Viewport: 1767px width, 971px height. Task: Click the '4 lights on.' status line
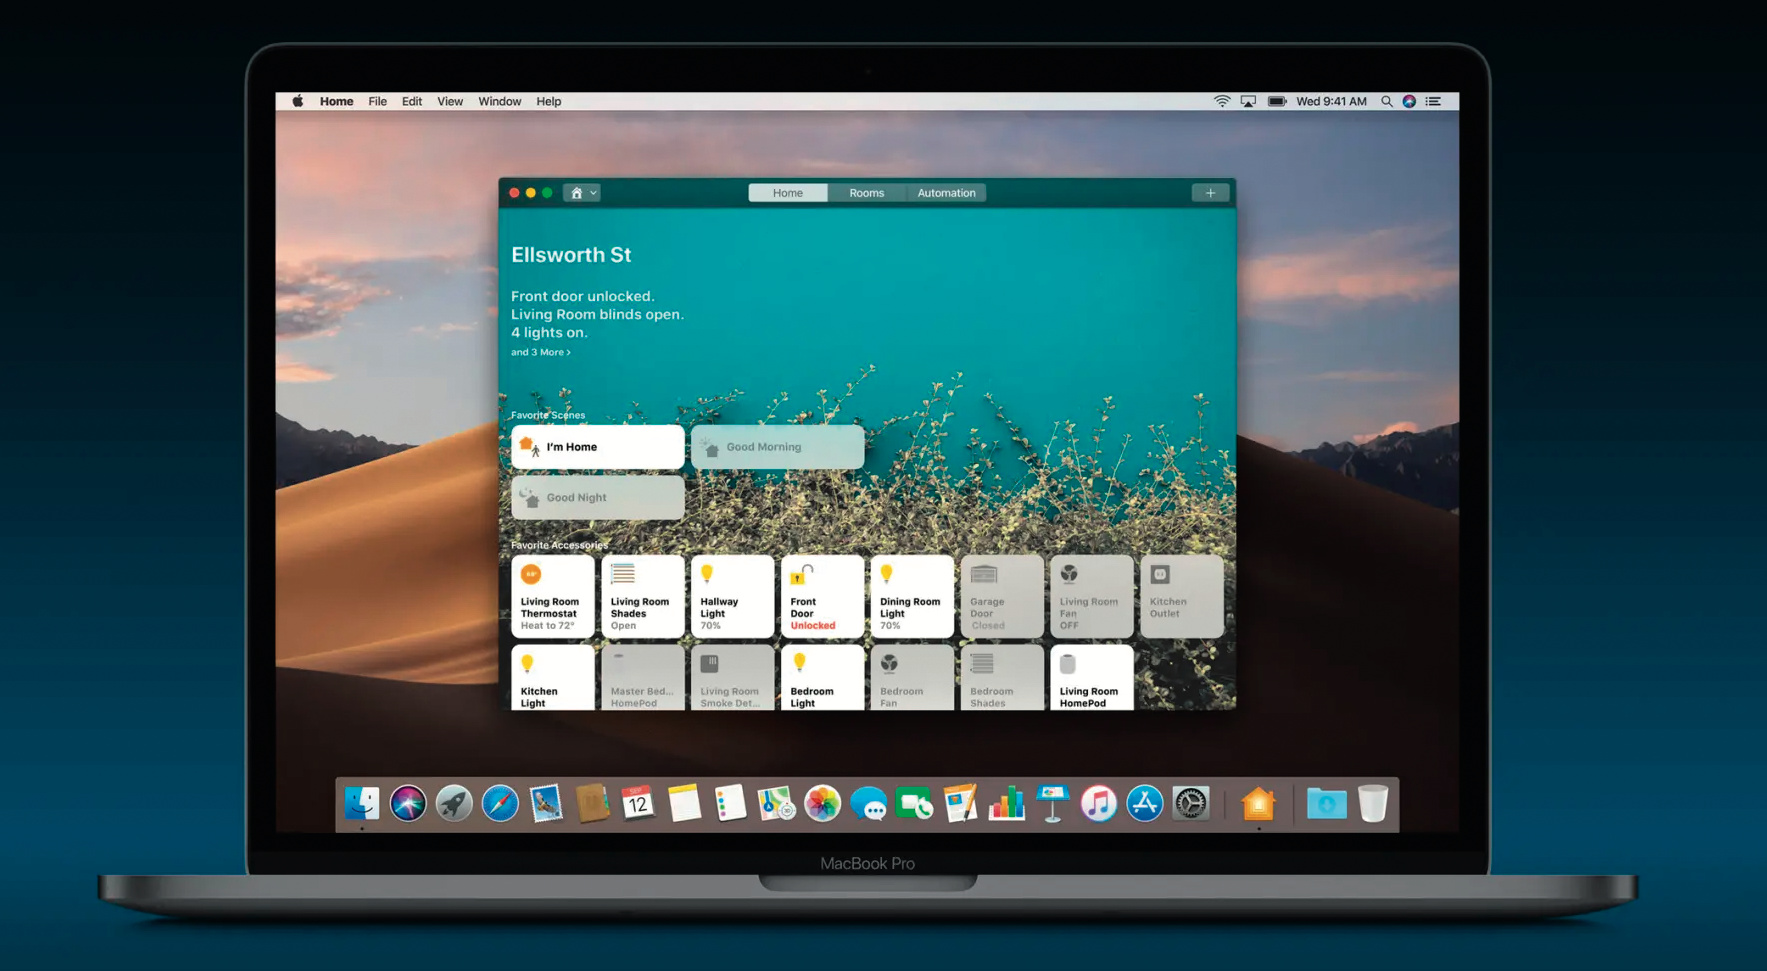[550, 332]
